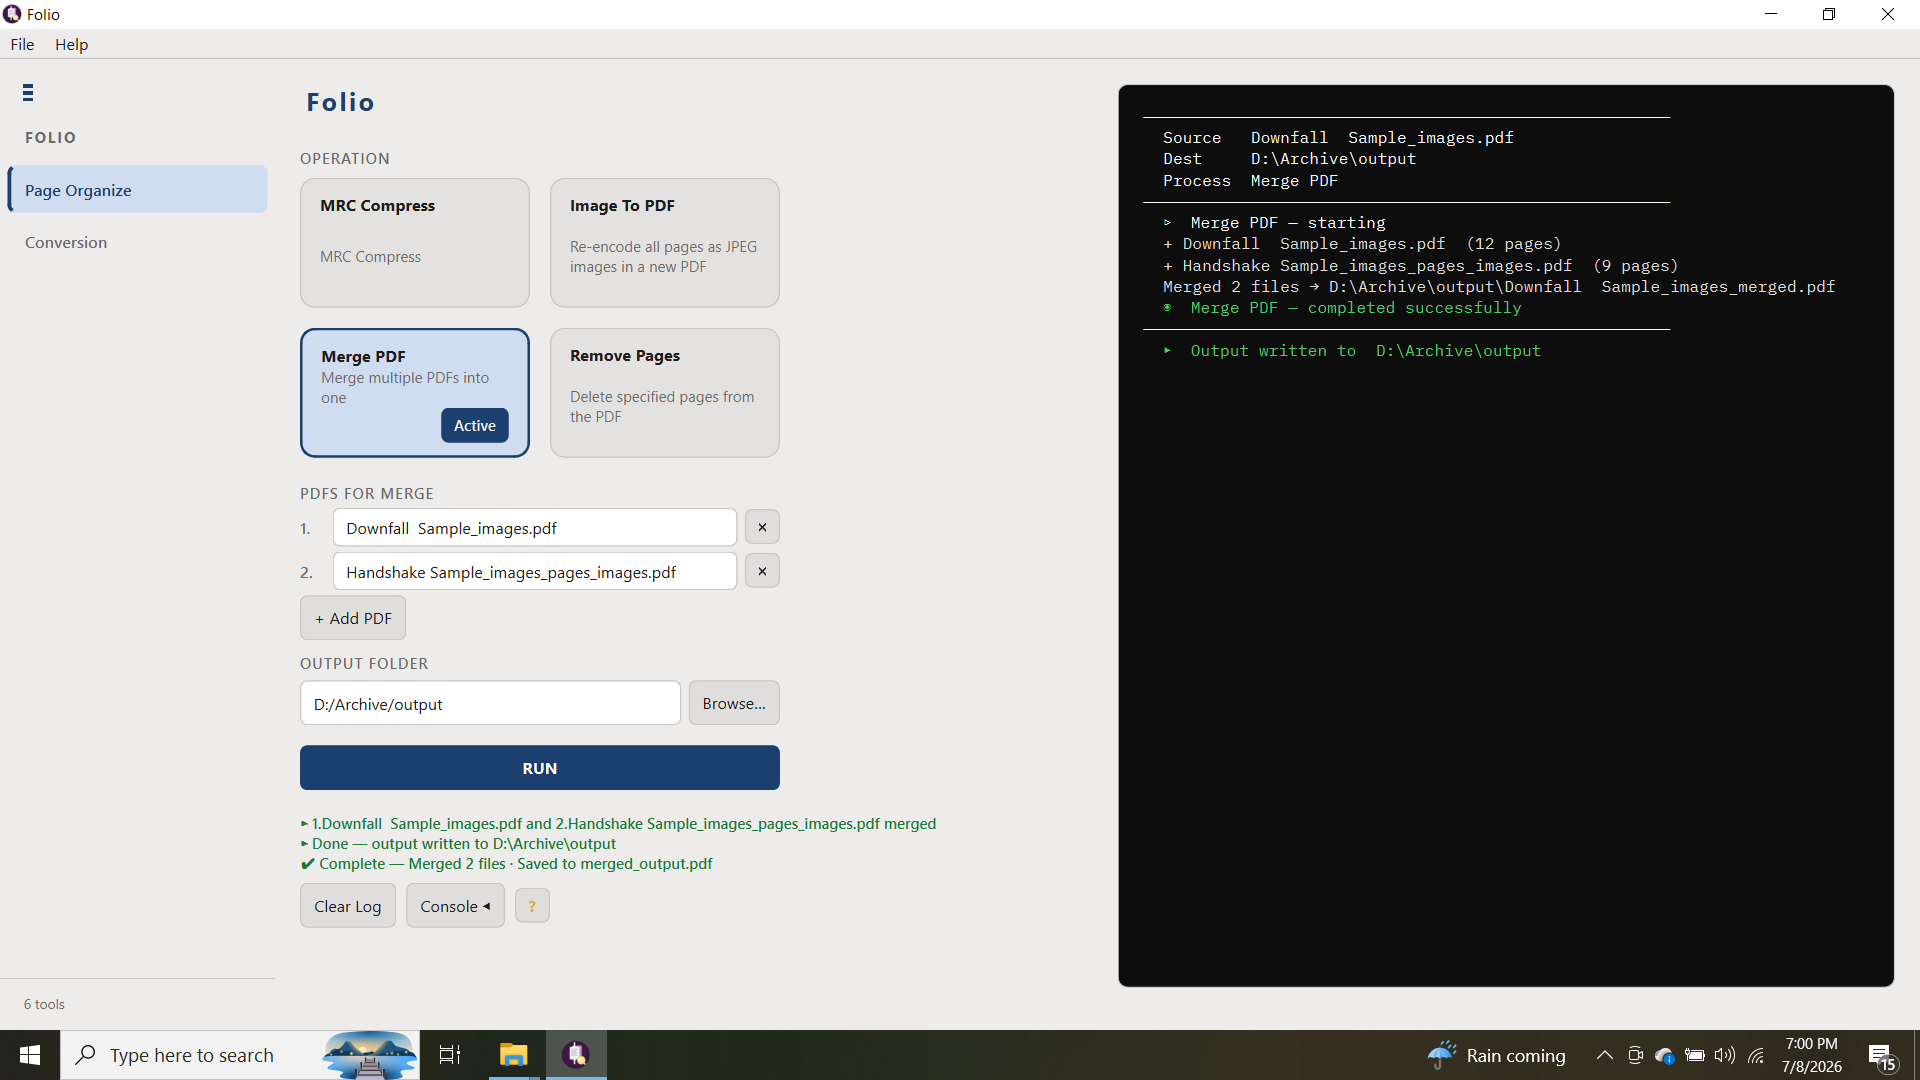This screenshot has height=1080, width=1920.
Task: Open File Explorer from the taskbar
Action: click(513, 1055)
